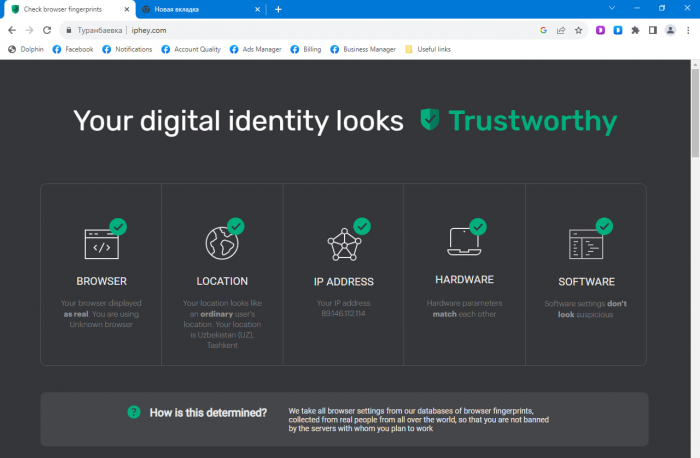The height and width of the screenshot is (458, 700).
Task: Click the Location globe icon
Action: click(221, 243)
